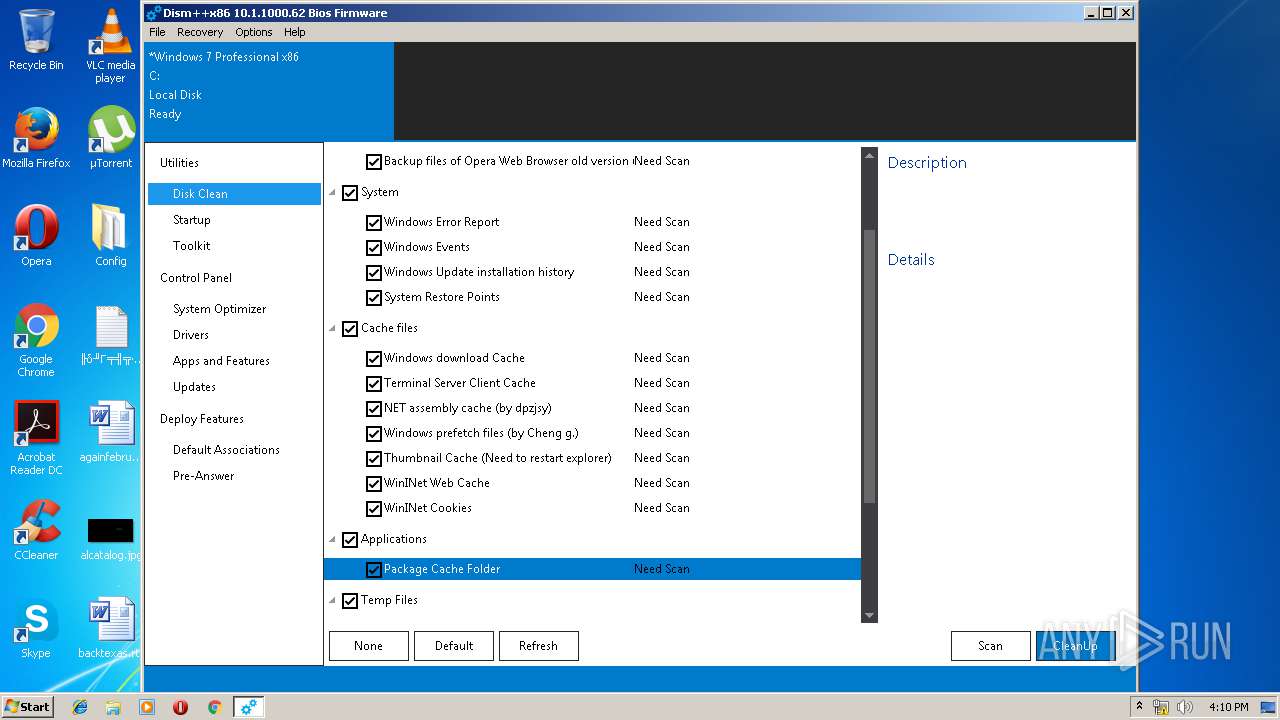Click the scrollbar up arrow
1280x720 pixels.
(869, 156)
